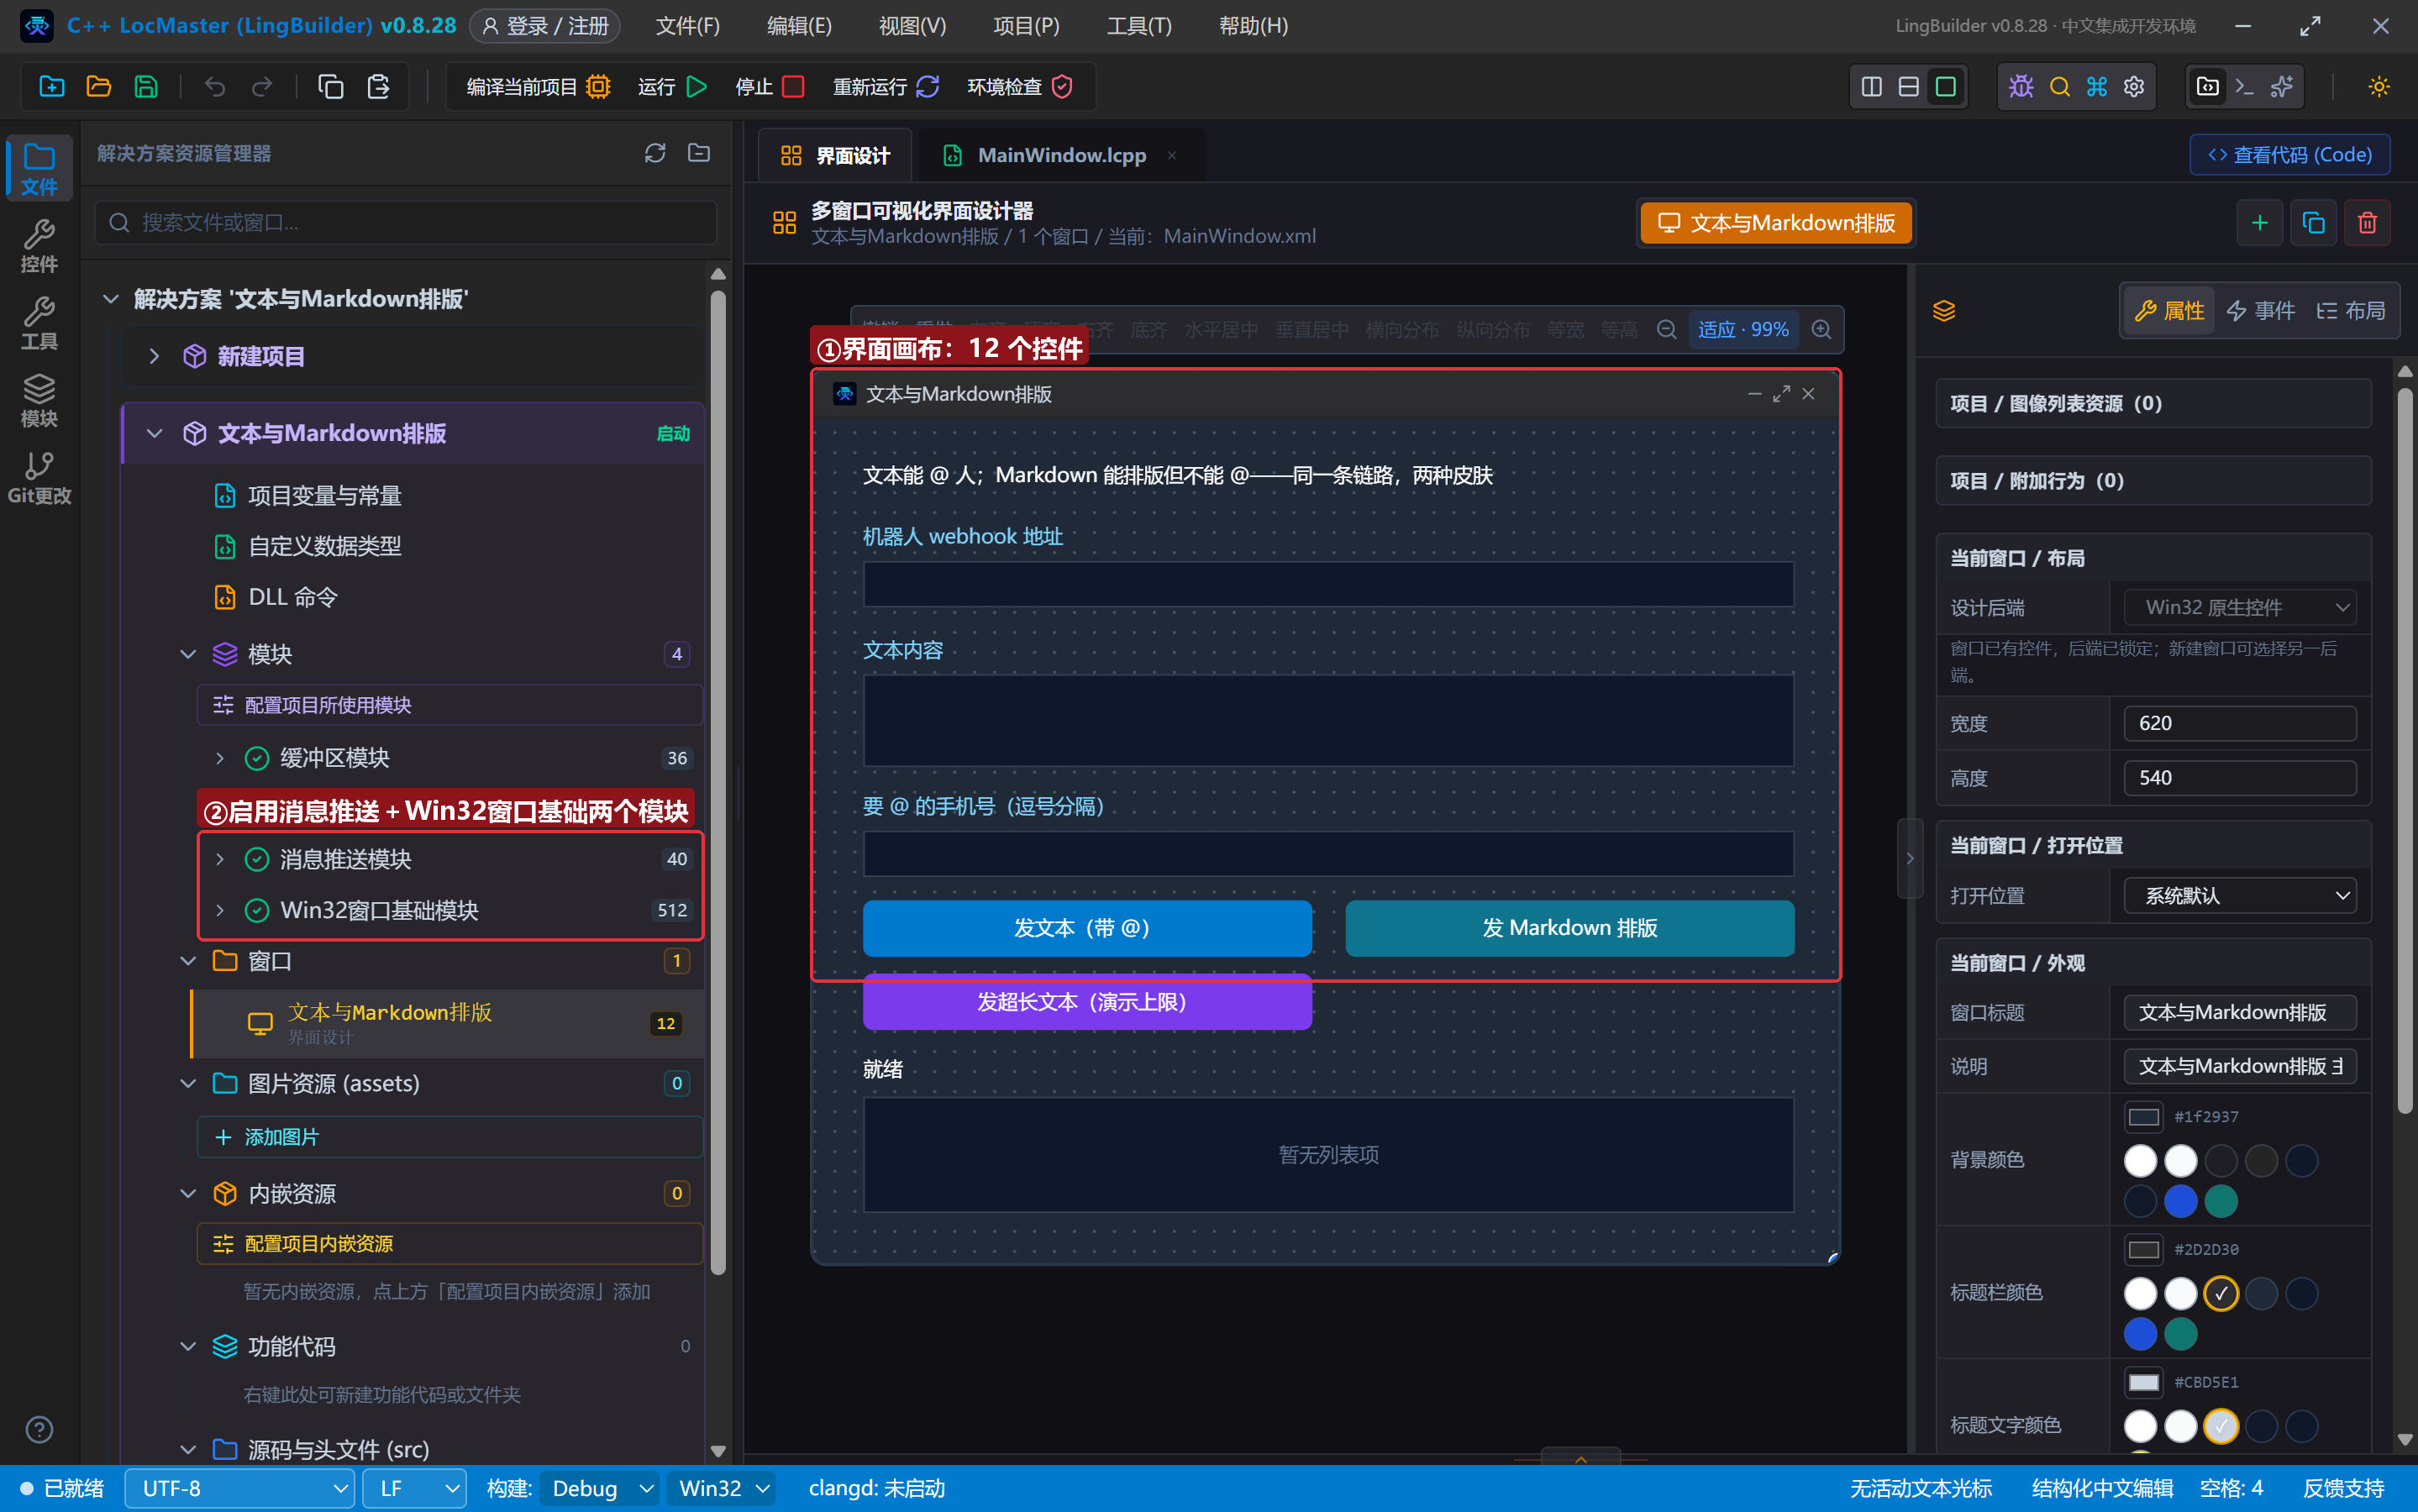Click the save icon in toolbar
Viewport: 2418px width, 1512px height.
click(146, 87)
